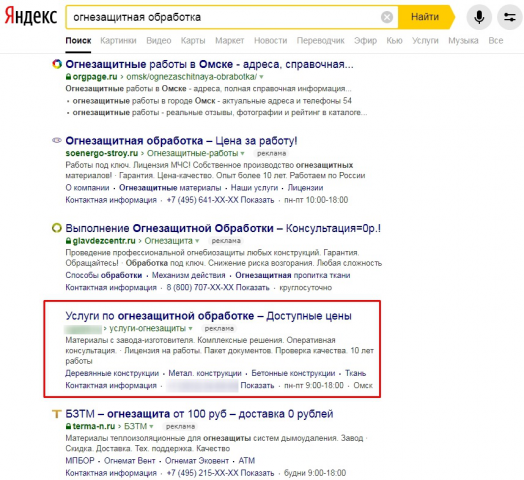Click the glavdezcentr.ru favicon
The width and height of the screenshot is (524, 480).
click(x=57, y=228)
